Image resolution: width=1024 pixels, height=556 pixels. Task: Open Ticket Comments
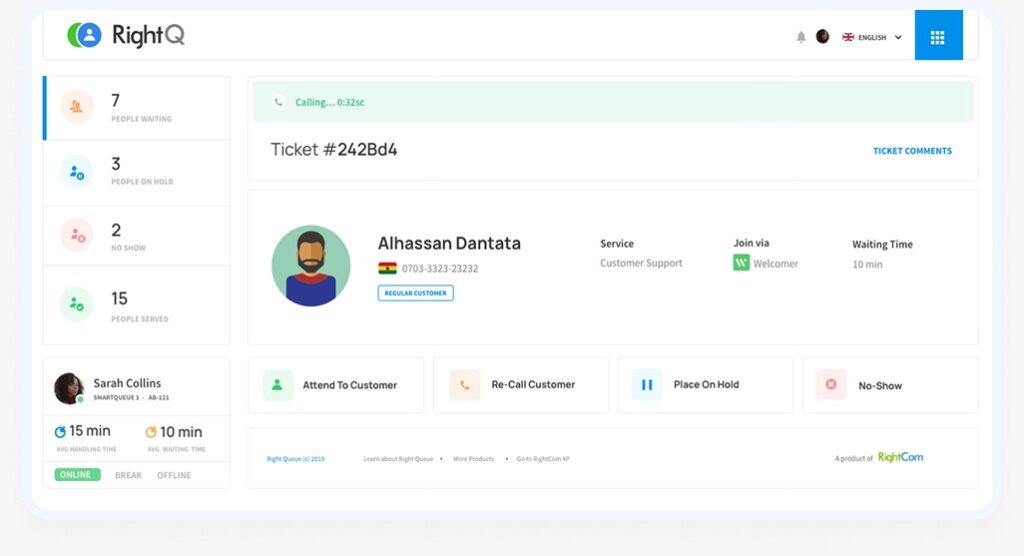[x=912, y=151]
